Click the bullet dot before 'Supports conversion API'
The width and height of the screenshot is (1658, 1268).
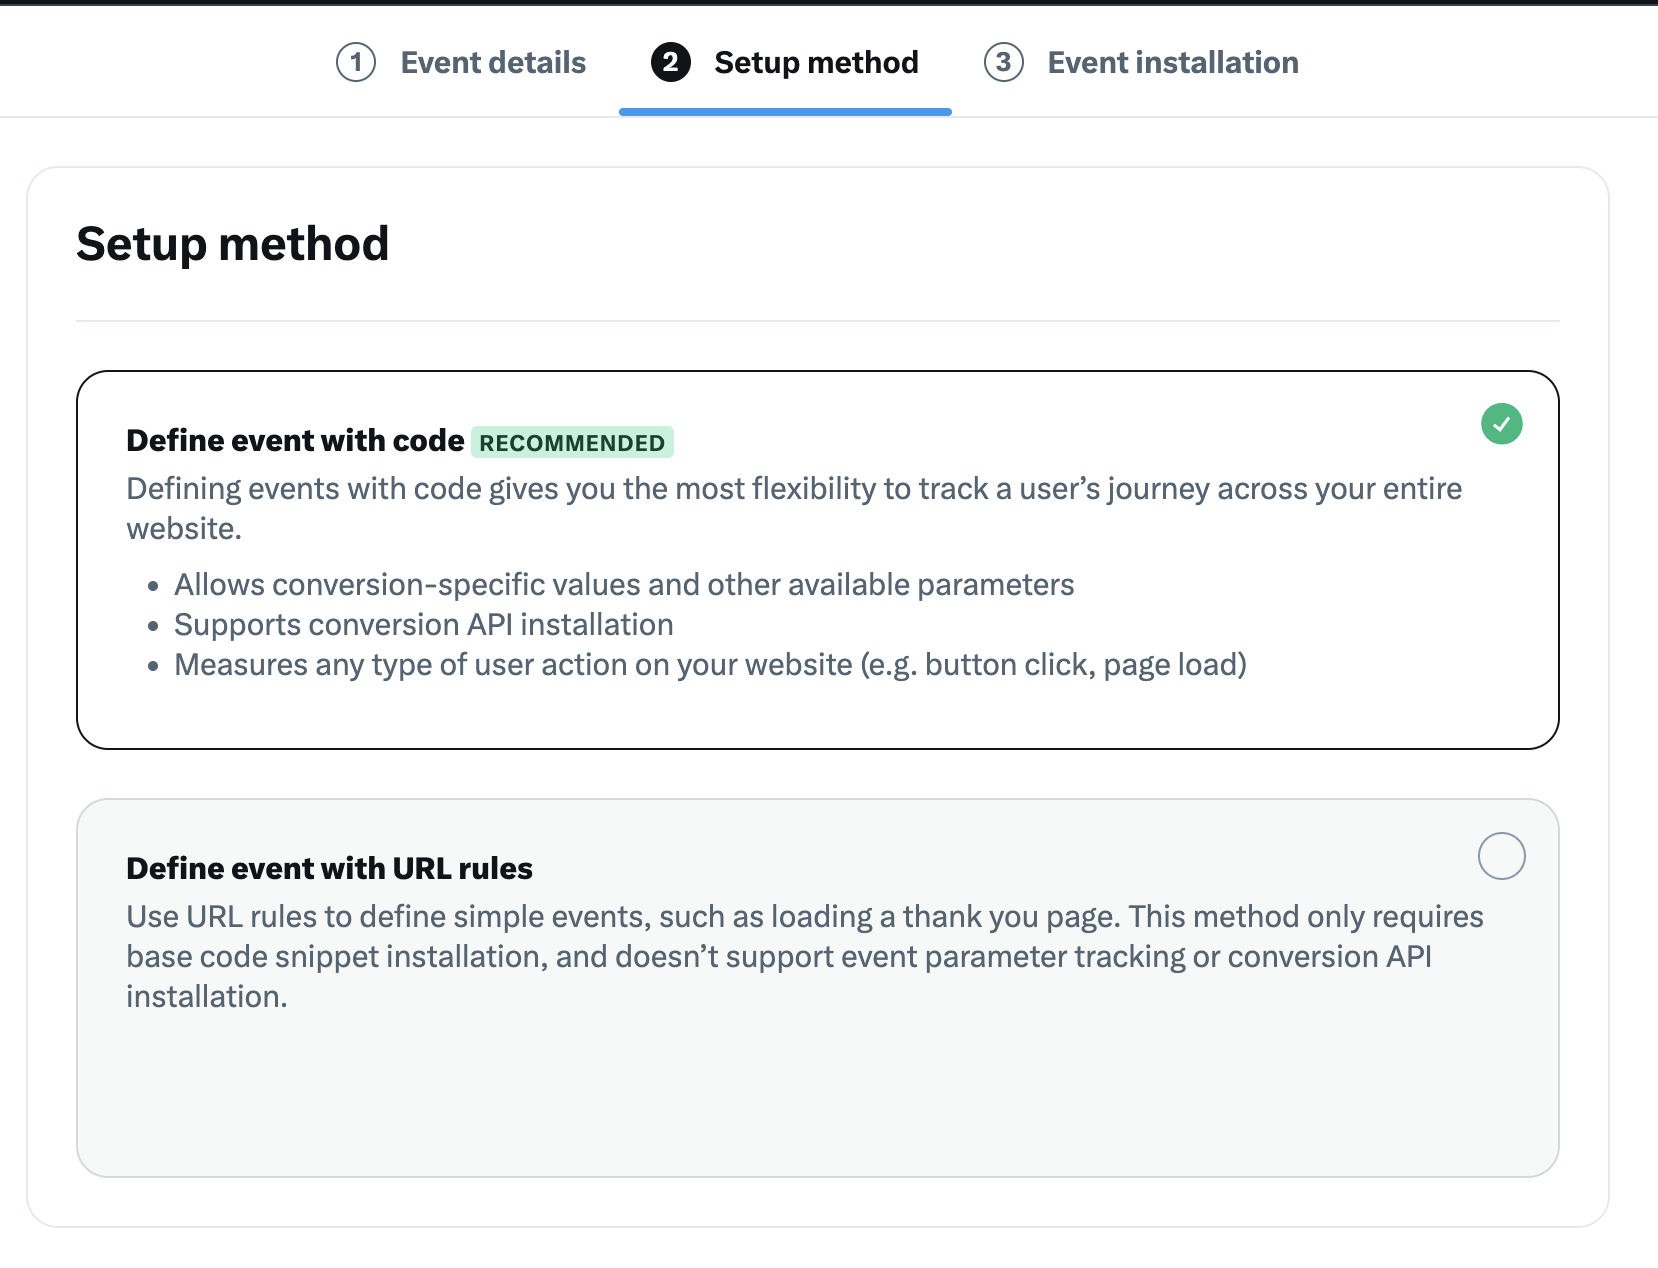point(153,626)
